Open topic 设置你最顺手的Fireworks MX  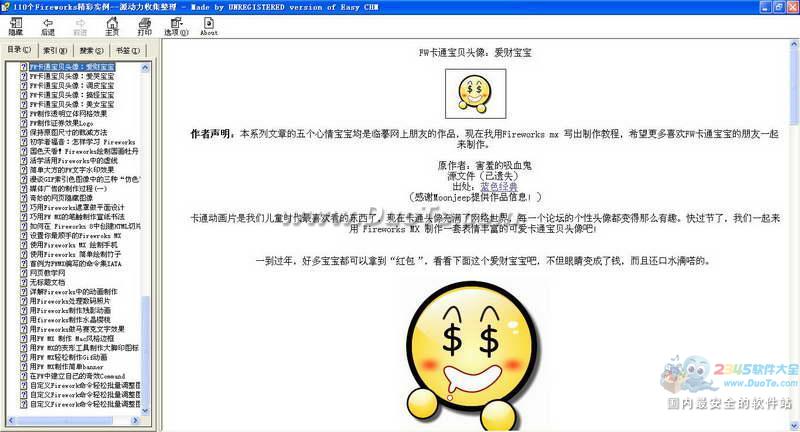pyautogui.click(x=76, y=235)
